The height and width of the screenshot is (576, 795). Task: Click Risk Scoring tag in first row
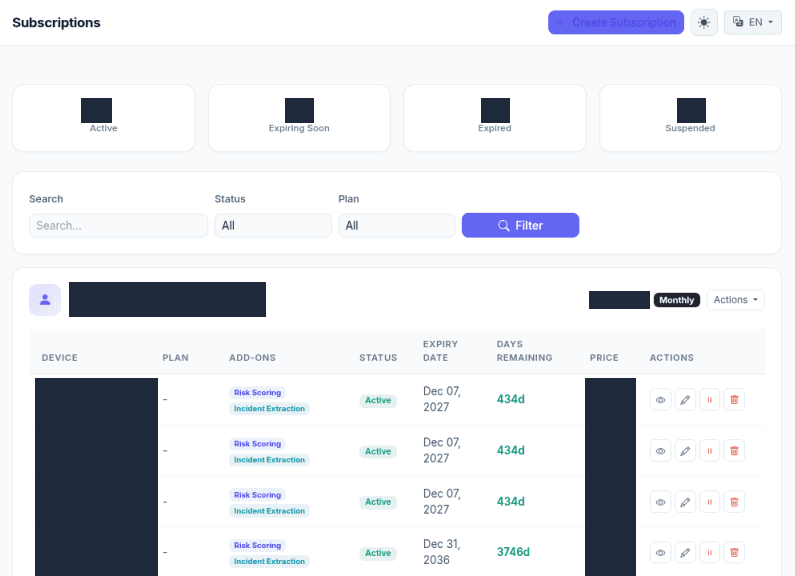click(258, 392)
